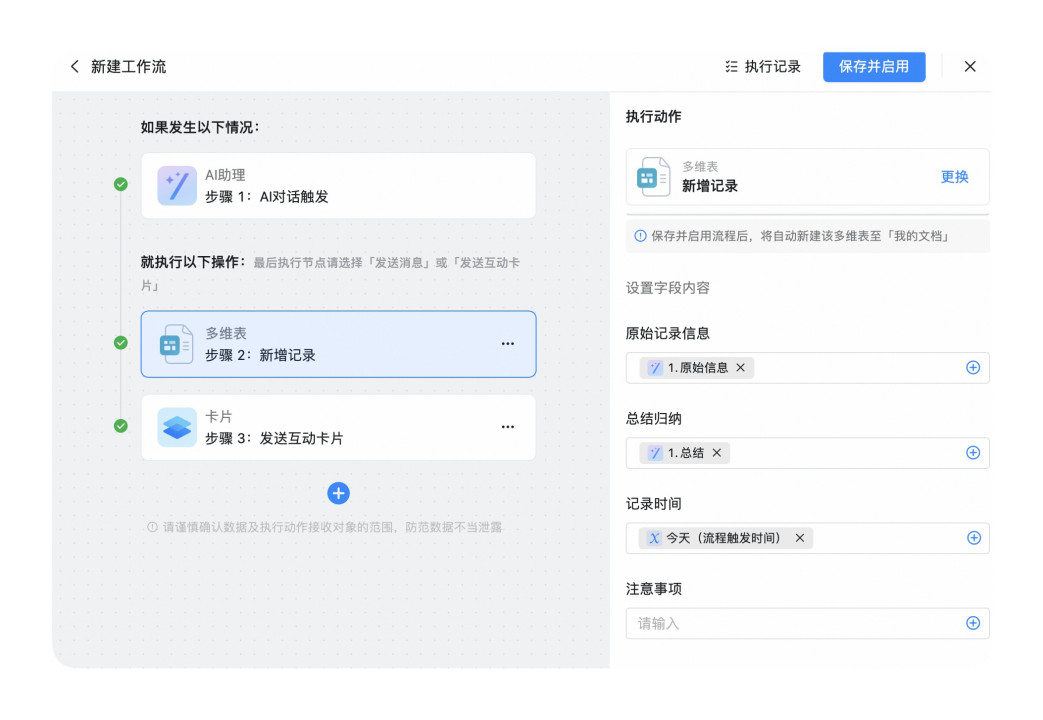Click the 多维表 icon in 执行动作 panel
This screenshot has height=720, width=1043.
tap(653, 177)
